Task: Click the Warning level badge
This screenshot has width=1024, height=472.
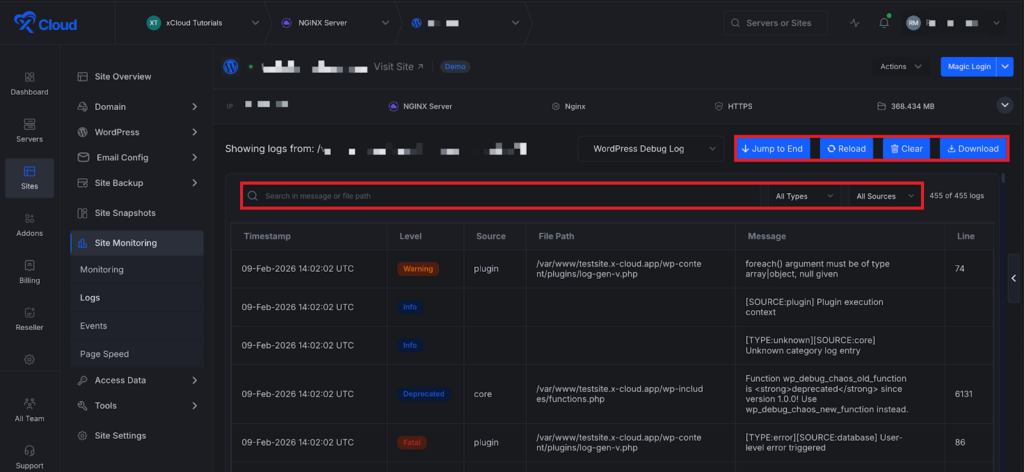Action: tap(418, 268)
